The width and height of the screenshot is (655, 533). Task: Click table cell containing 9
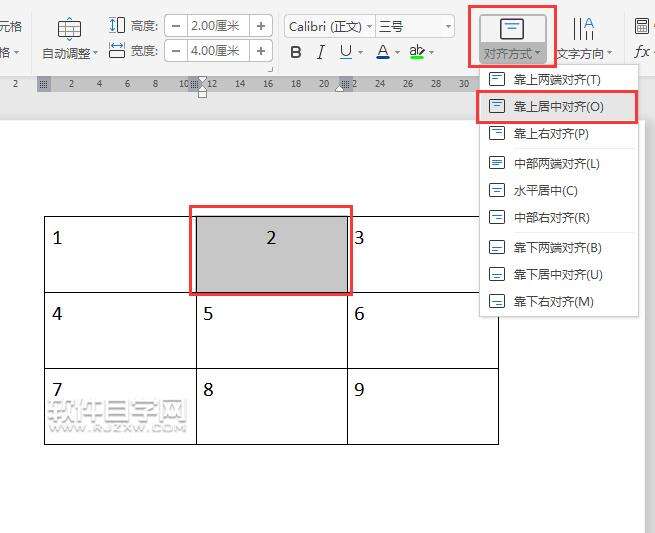(423, 406)
